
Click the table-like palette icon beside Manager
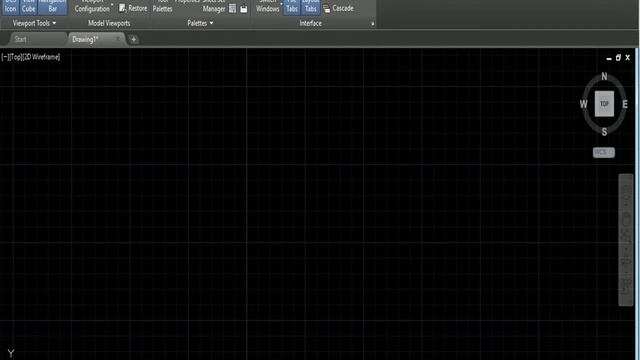232,9
